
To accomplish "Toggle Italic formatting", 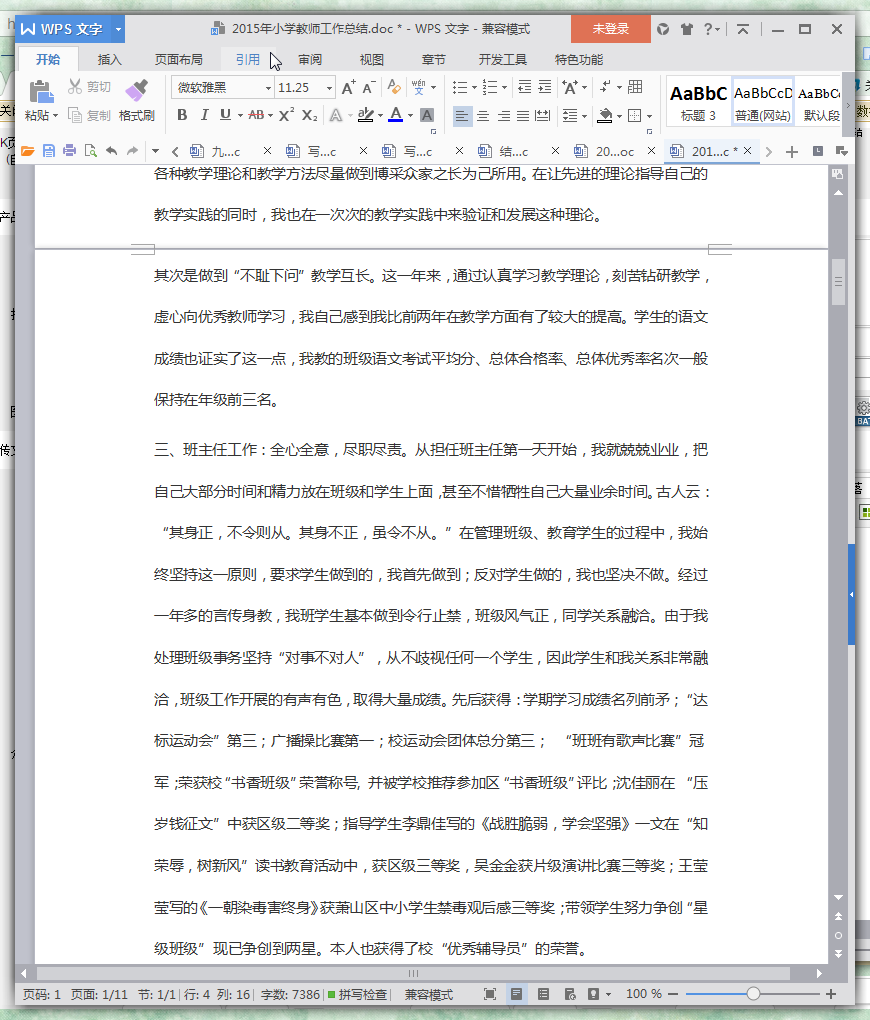I will pos(204,115).
